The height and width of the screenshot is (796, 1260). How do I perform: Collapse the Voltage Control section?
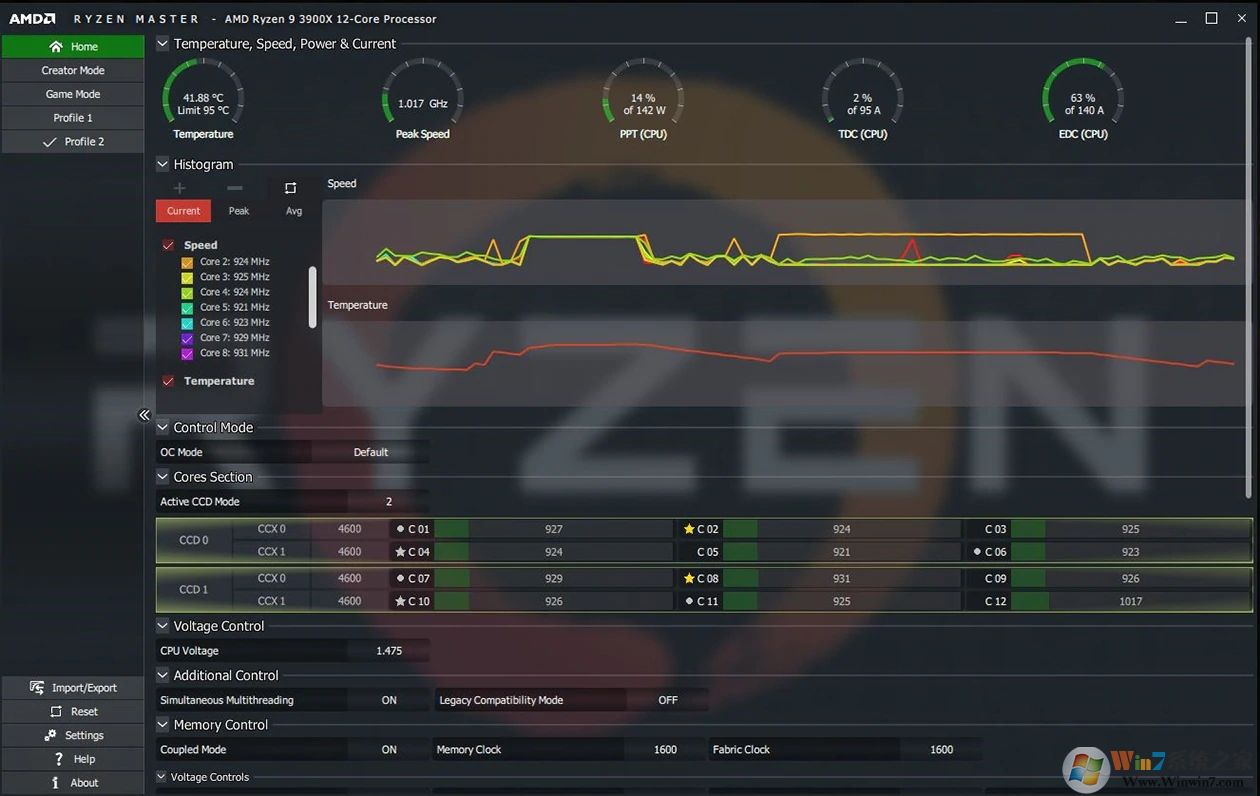(x=161, y=626)
